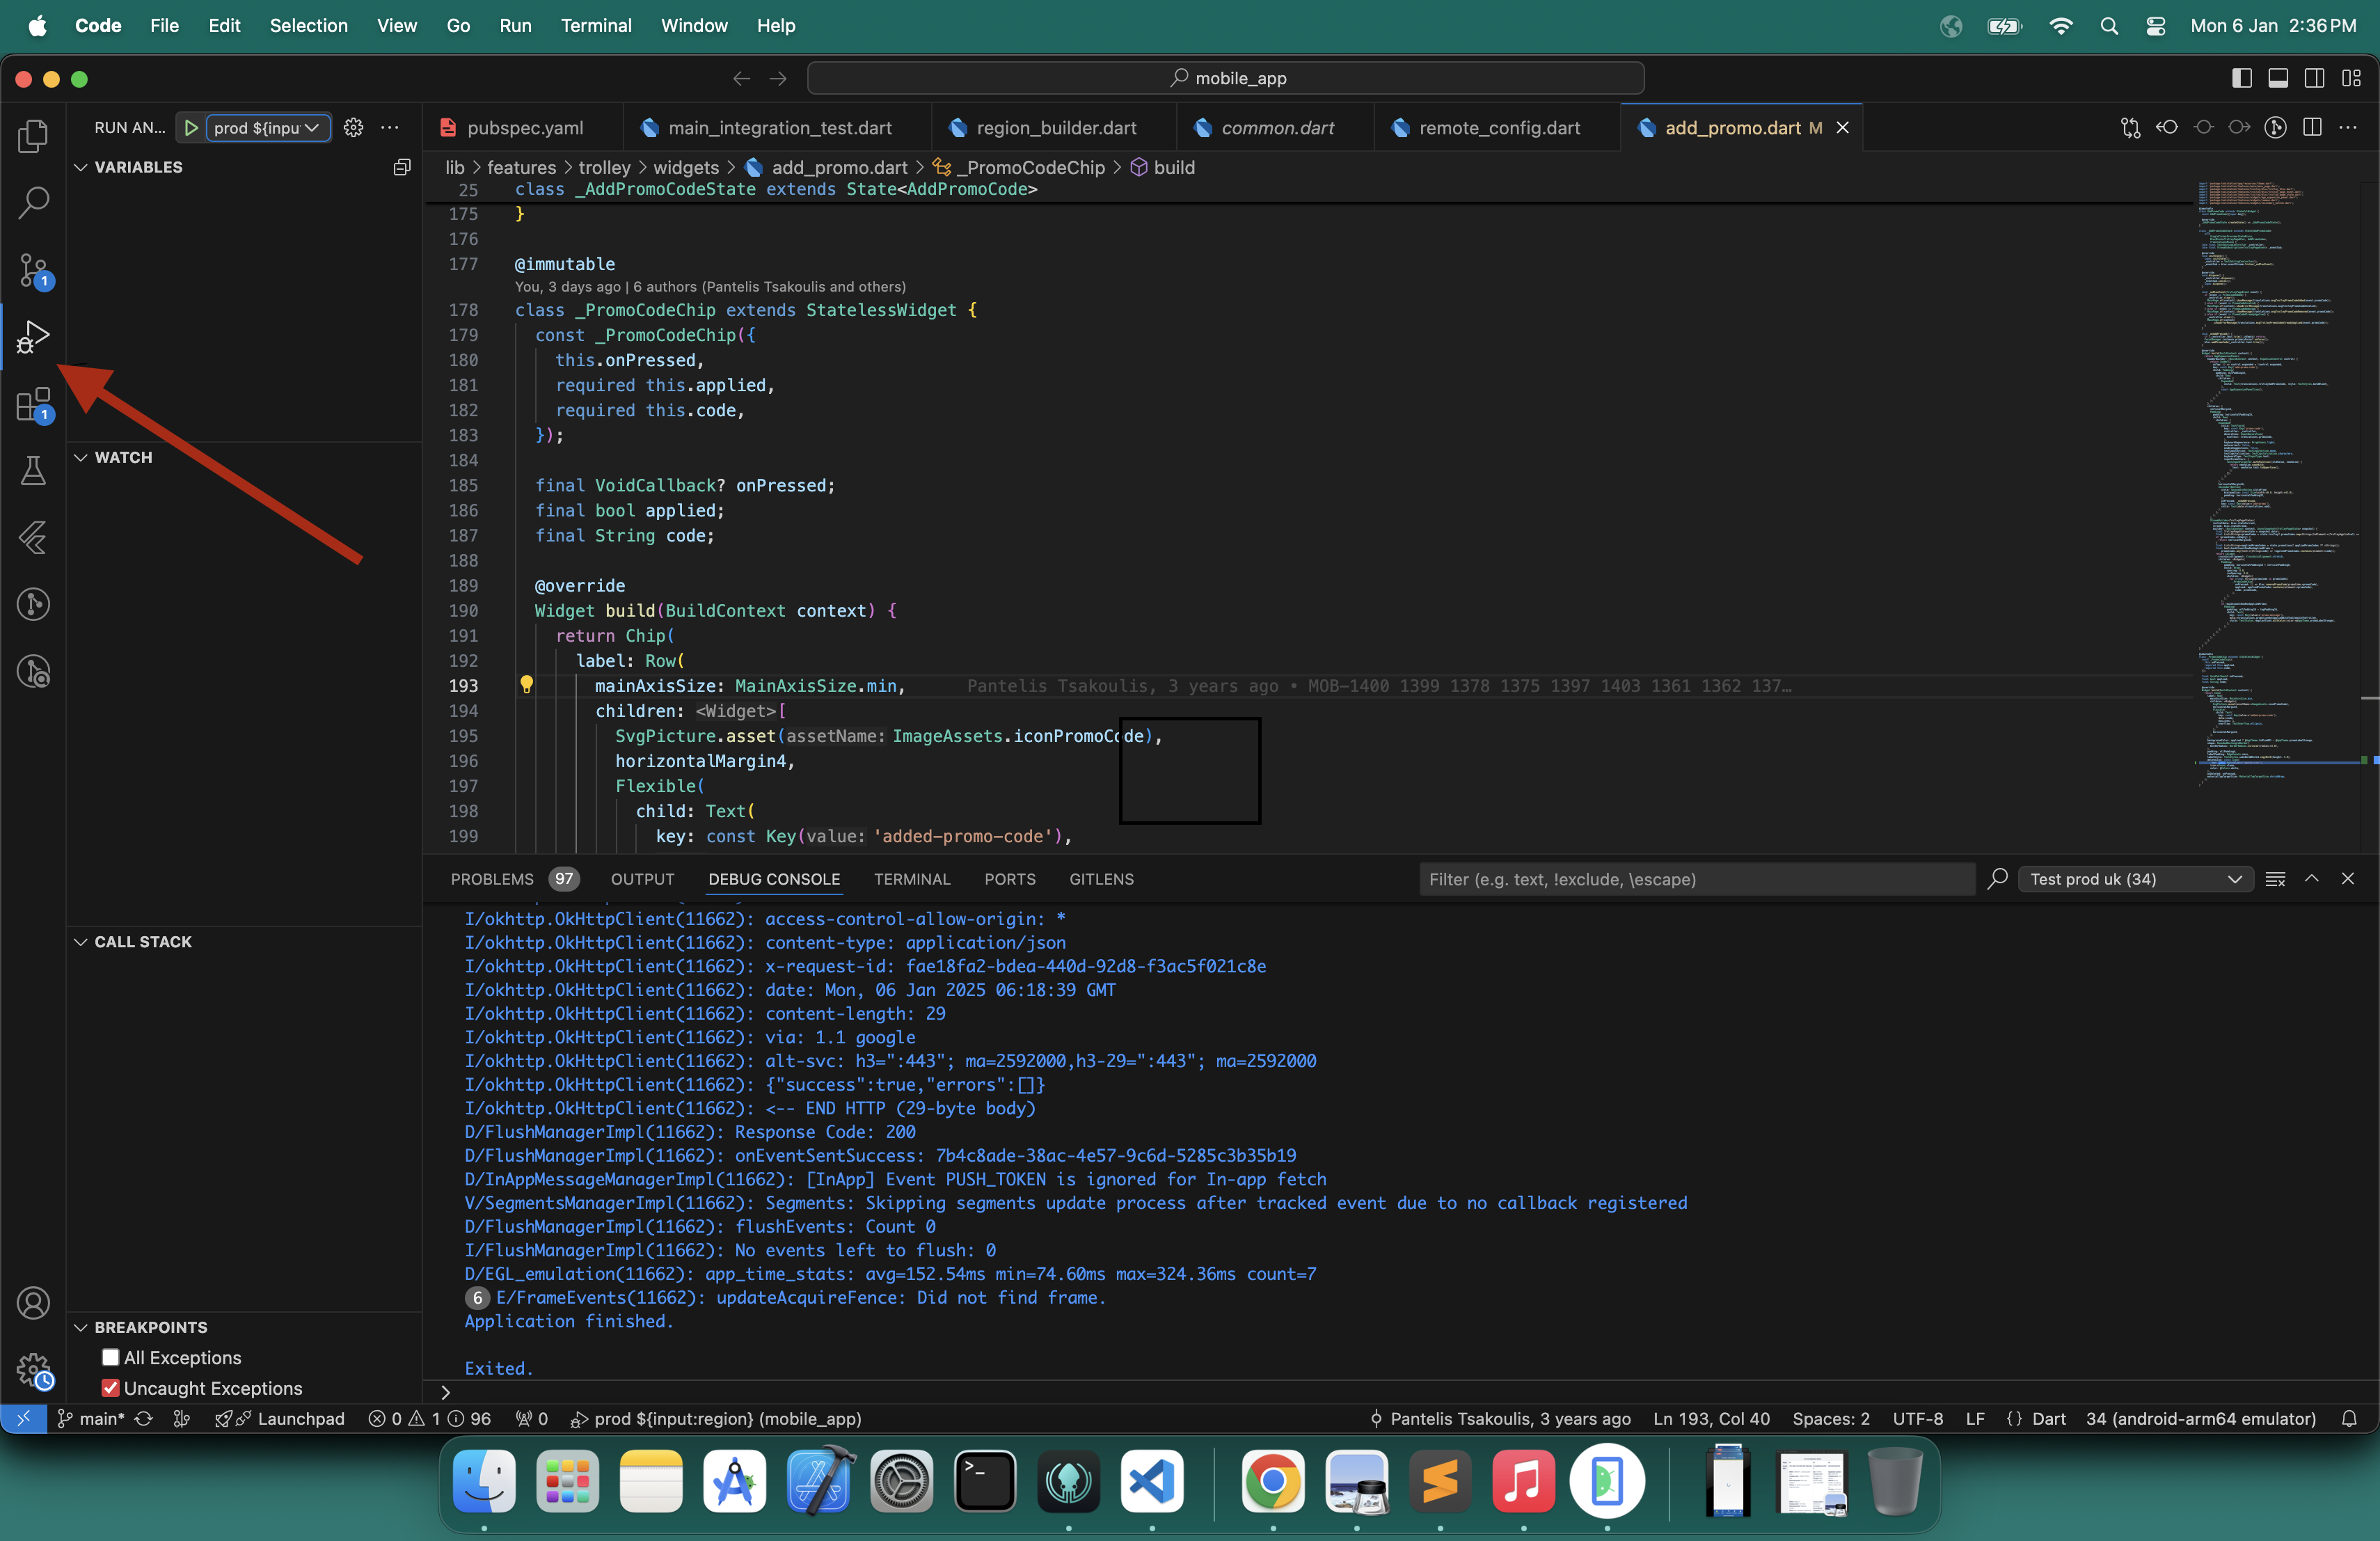Open the Extensions view
This screenshot has height=1541, width=2380.
(x=33, y=404)
